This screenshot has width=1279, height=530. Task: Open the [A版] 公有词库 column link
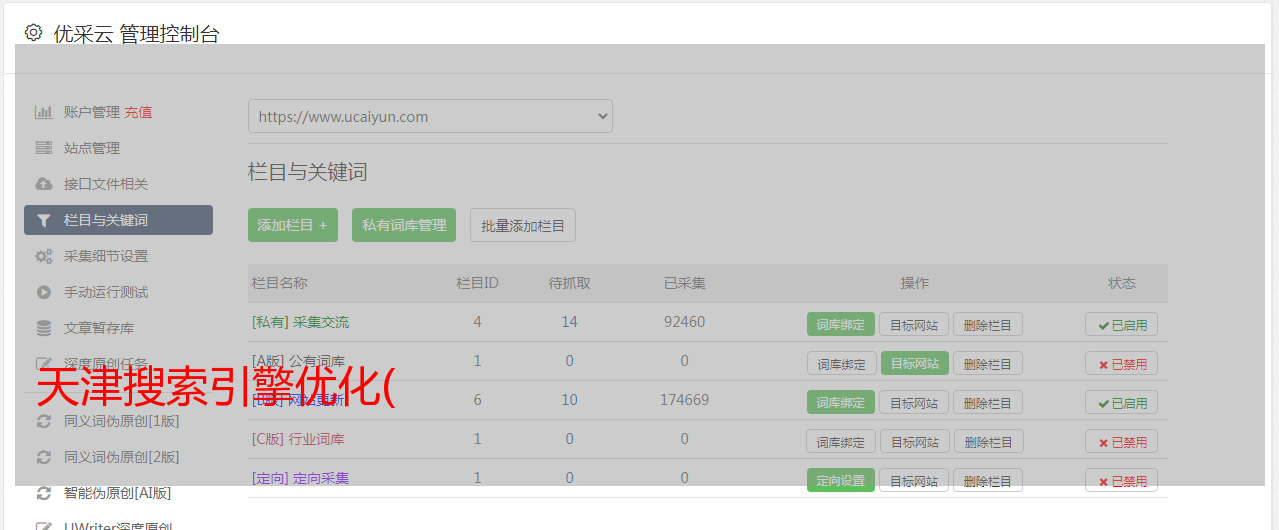tap(299, 361)
